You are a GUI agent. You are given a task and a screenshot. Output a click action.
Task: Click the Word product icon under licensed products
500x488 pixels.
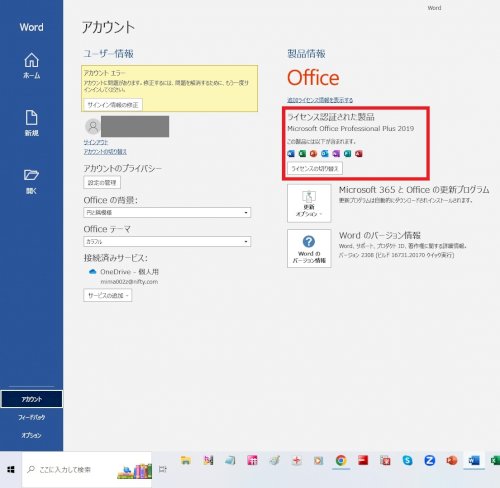291,153
